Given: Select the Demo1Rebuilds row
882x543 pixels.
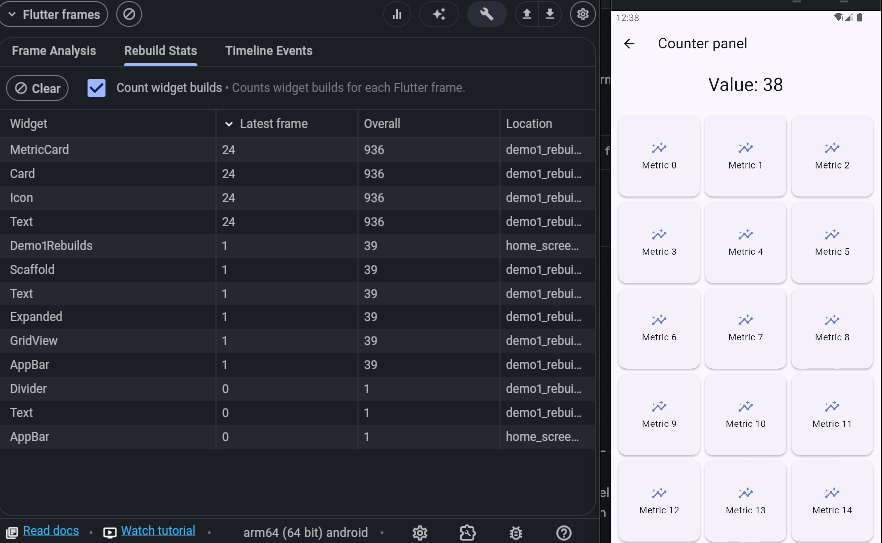Looking at the screenshot, I should pos(298,246).
